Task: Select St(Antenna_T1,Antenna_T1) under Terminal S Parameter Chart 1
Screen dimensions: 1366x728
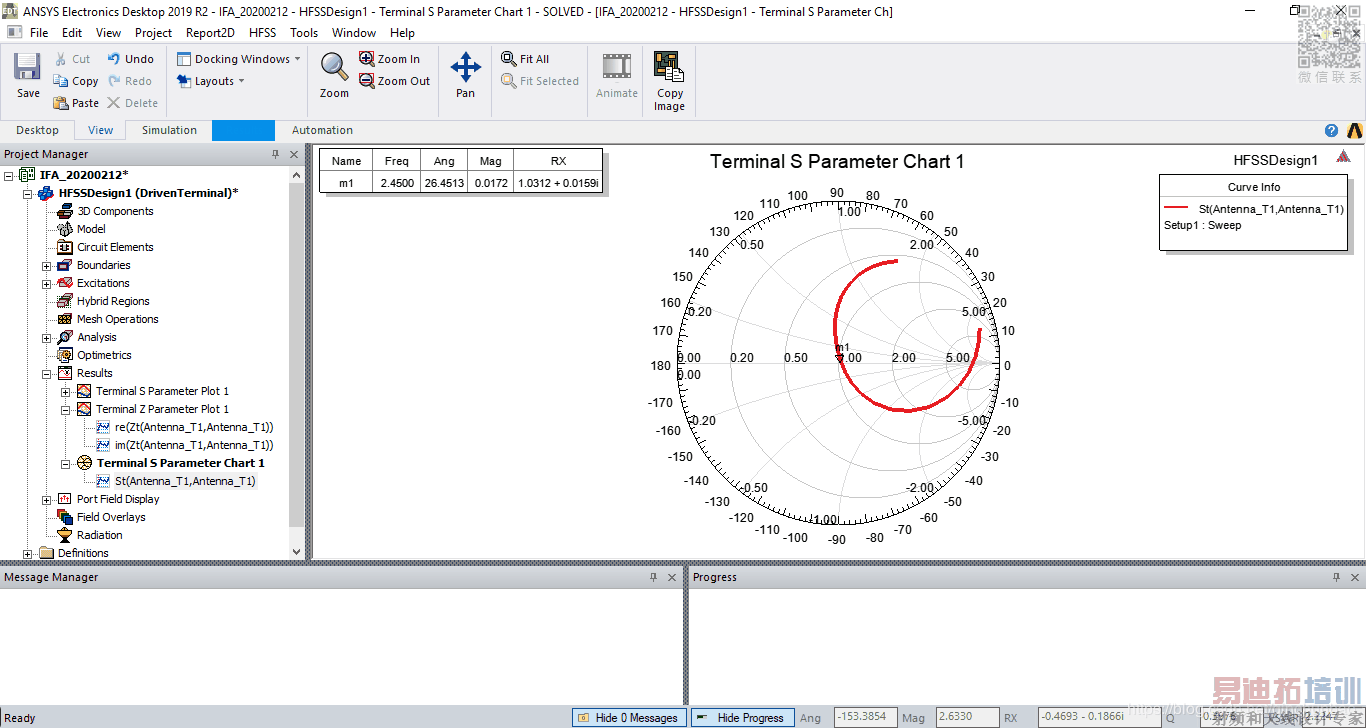Action: pyautogui.click(x=185, y=481)
